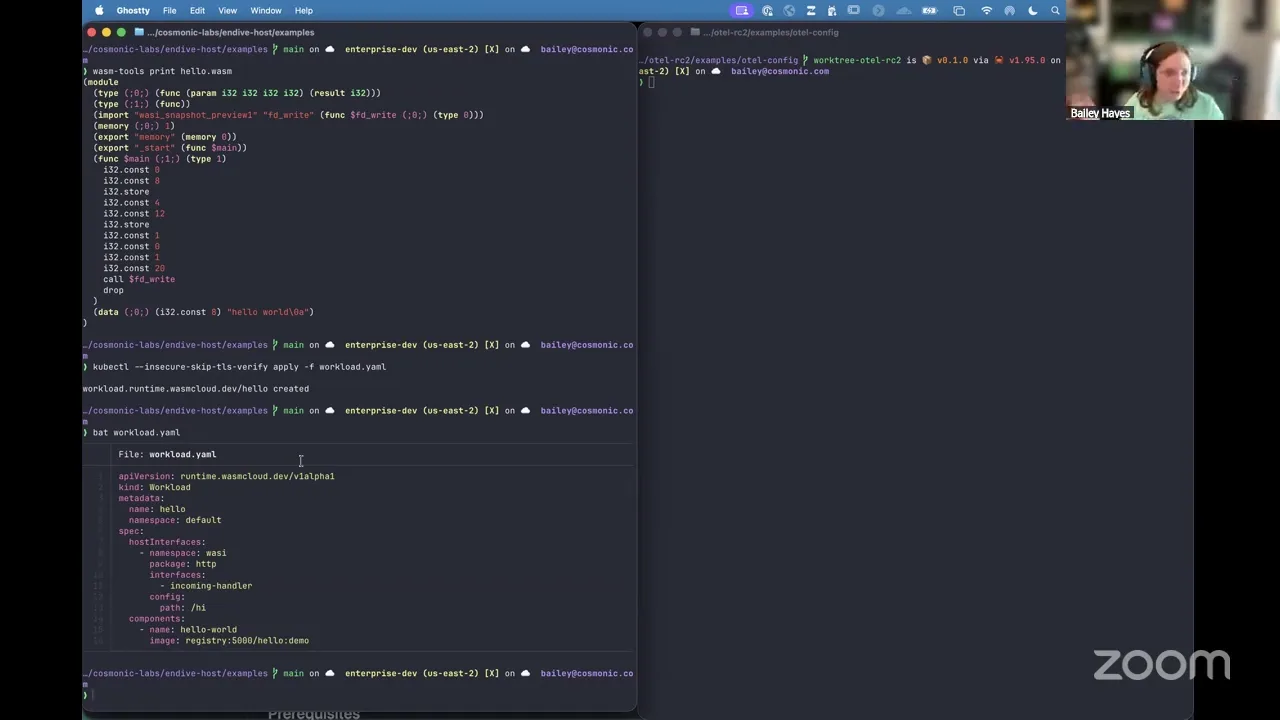Click the globe menu bar icon

coord(789,10)
